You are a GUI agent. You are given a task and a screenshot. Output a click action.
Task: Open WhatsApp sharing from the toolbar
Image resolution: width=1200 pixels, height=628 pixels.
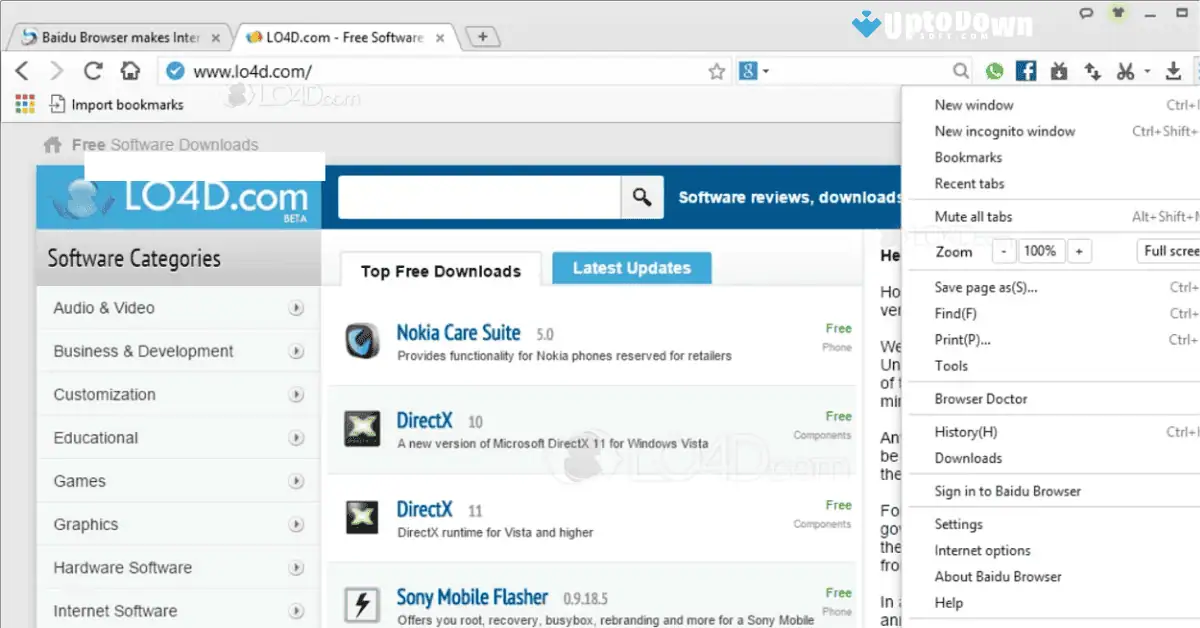click(x=994, y=71)
